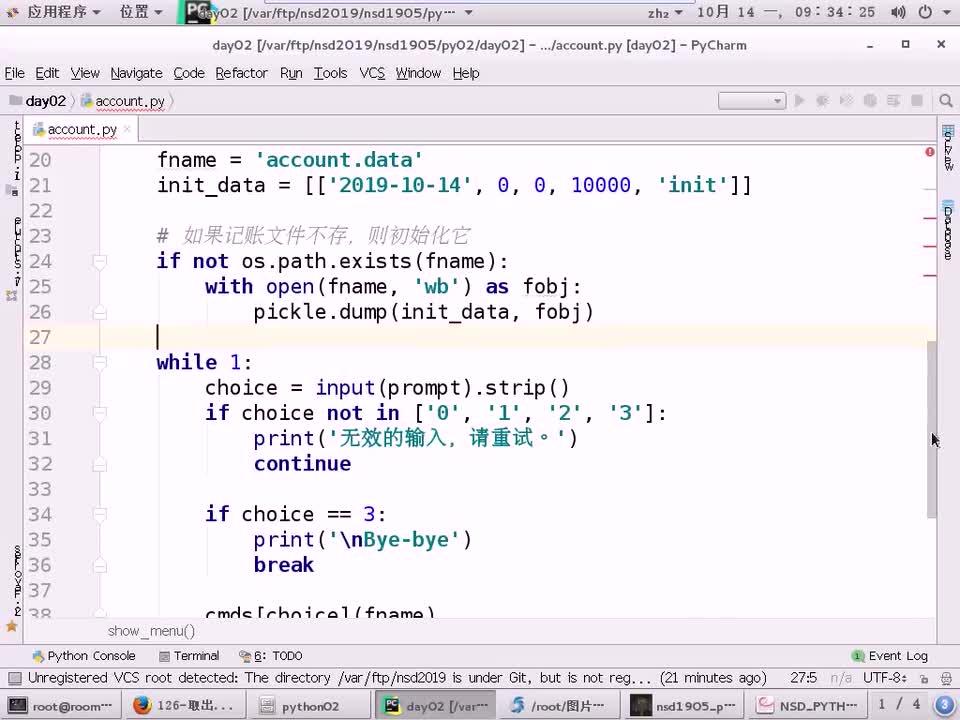Open the Terminal tool window
Screen dimensions: 960x720
point(189,656)
